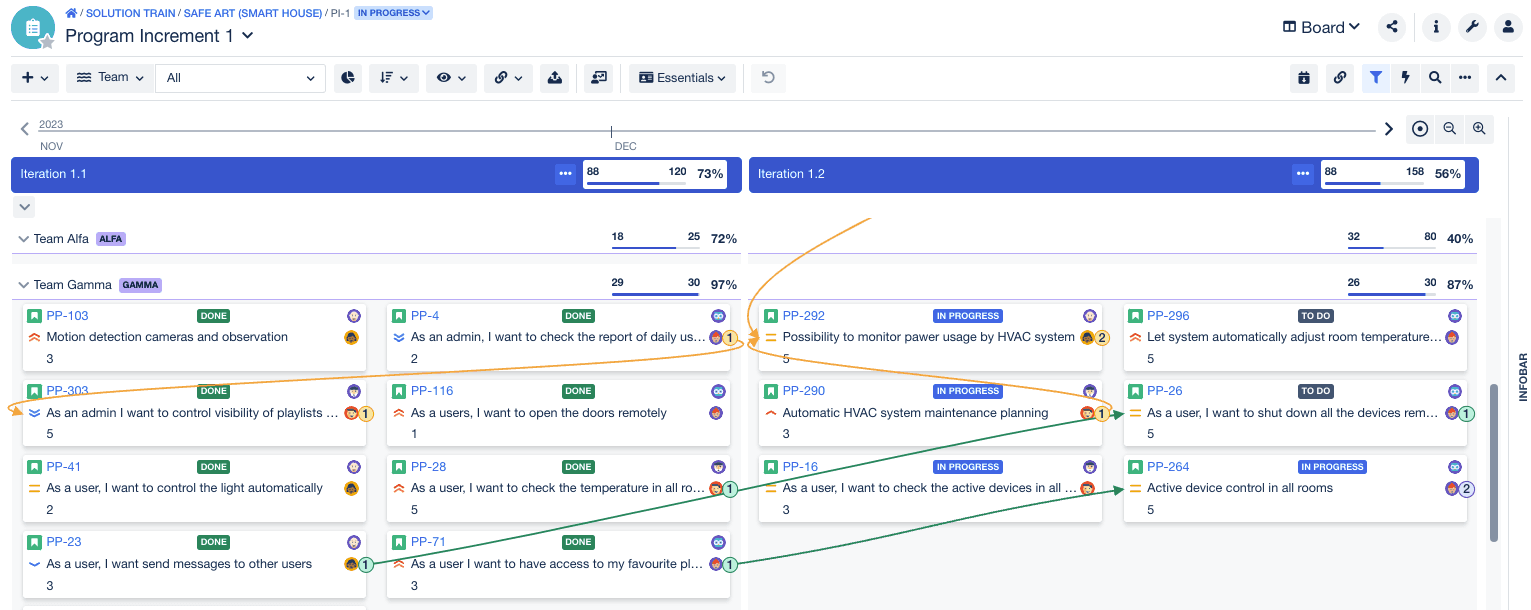Open the sort order dropdown
1531x610 pixels.
394,78
